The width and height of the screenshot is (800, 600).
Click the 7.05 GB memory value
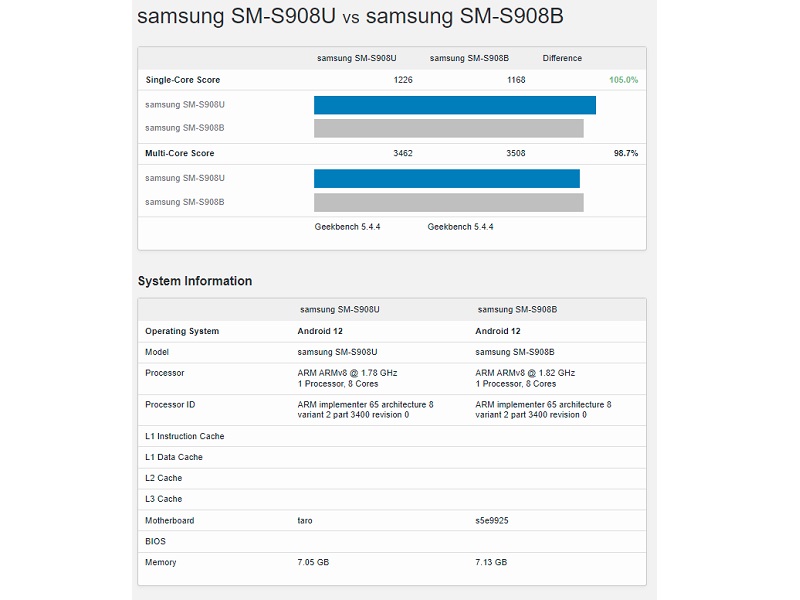313,563
